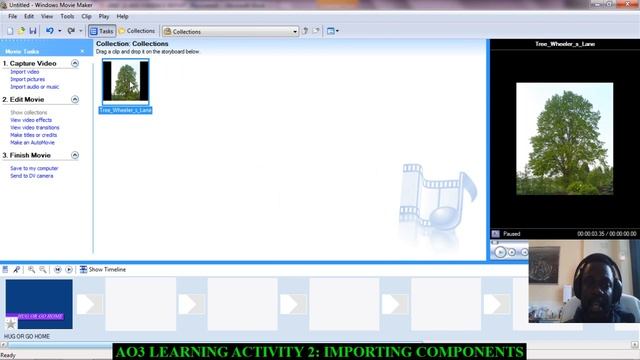Save project with the floppy disk icon

tap(33, 31)
